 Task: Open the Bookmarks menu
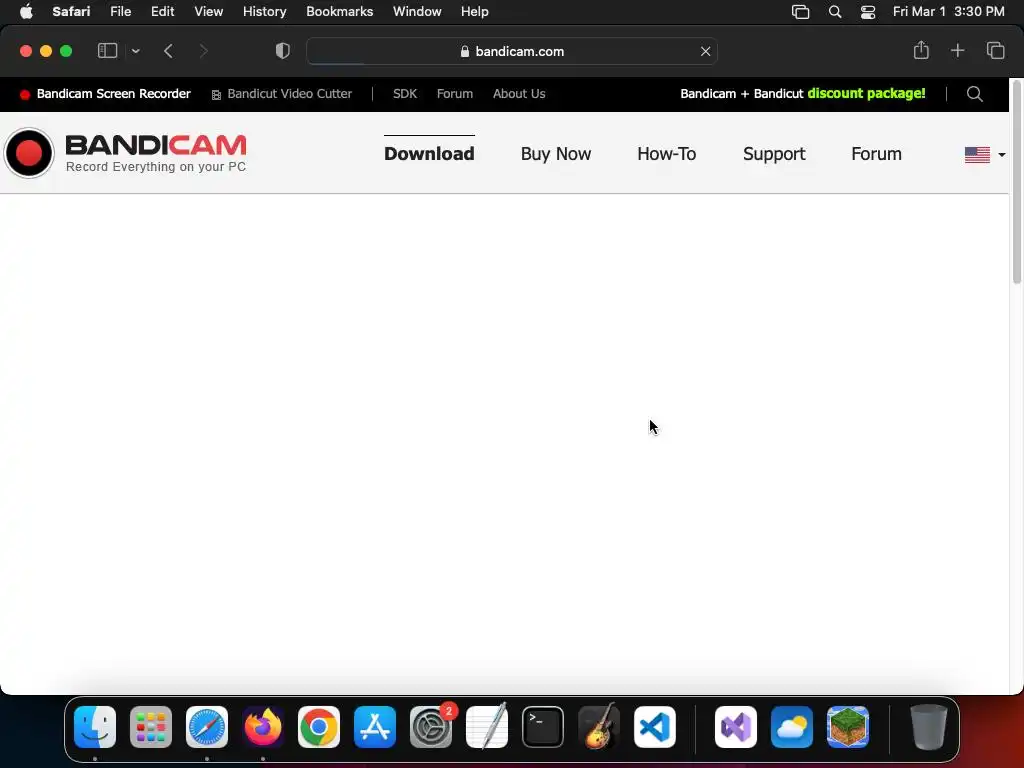click(340, 12)
